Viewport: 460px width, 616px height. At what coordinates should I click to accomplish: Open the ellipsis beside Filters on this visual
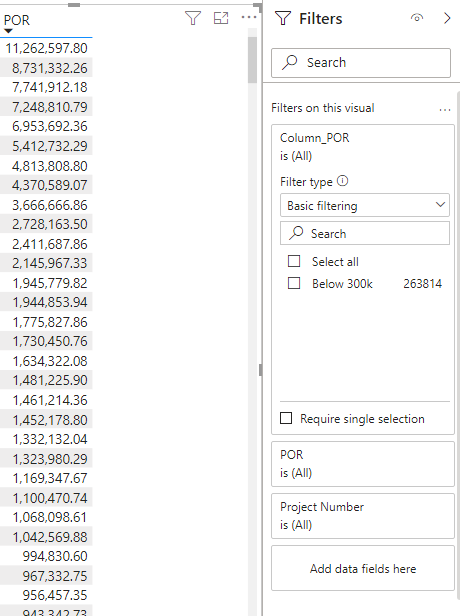click(445, 110)
